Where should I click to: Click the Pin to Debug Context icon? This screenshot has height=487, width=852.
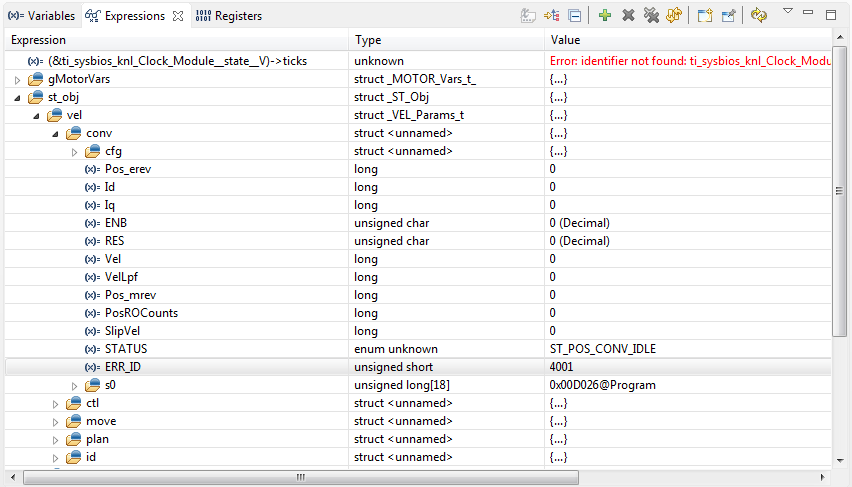pyautogui.click(x=728, y=15)
